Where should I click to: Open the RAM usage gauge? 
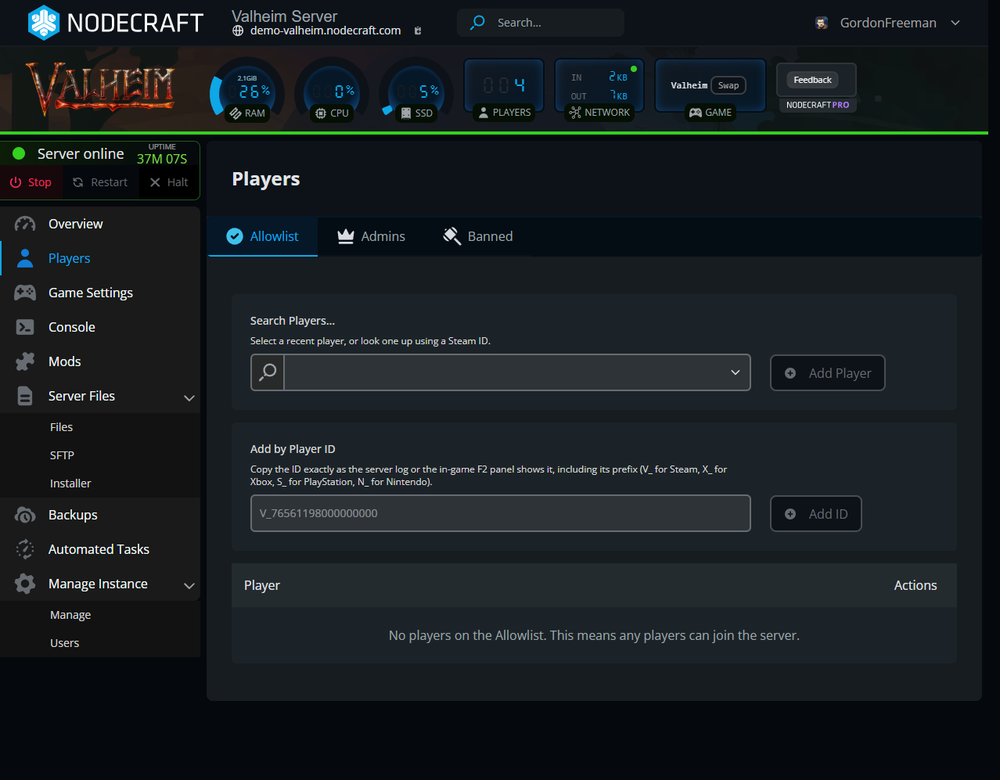[247, 91]
